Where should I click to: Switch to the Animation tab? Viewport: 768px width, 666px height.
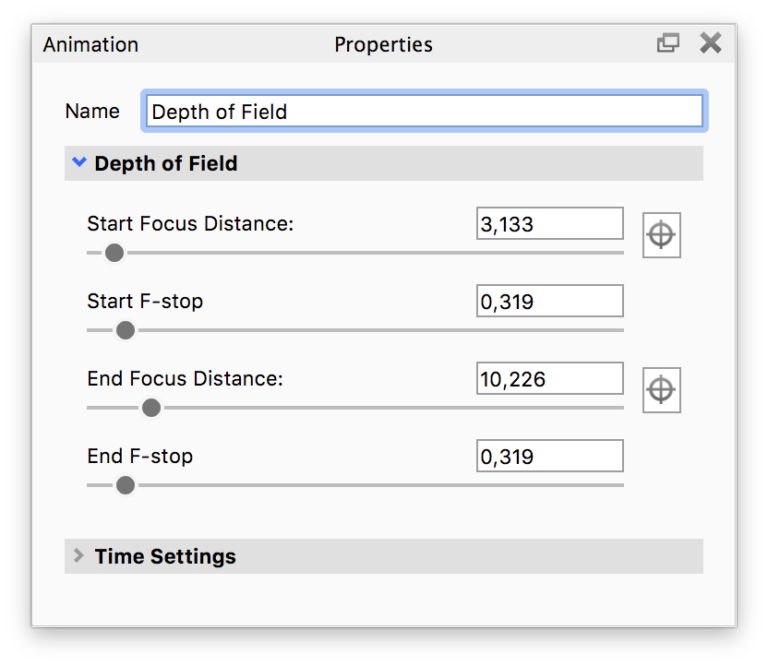click(x=91, y=45)
